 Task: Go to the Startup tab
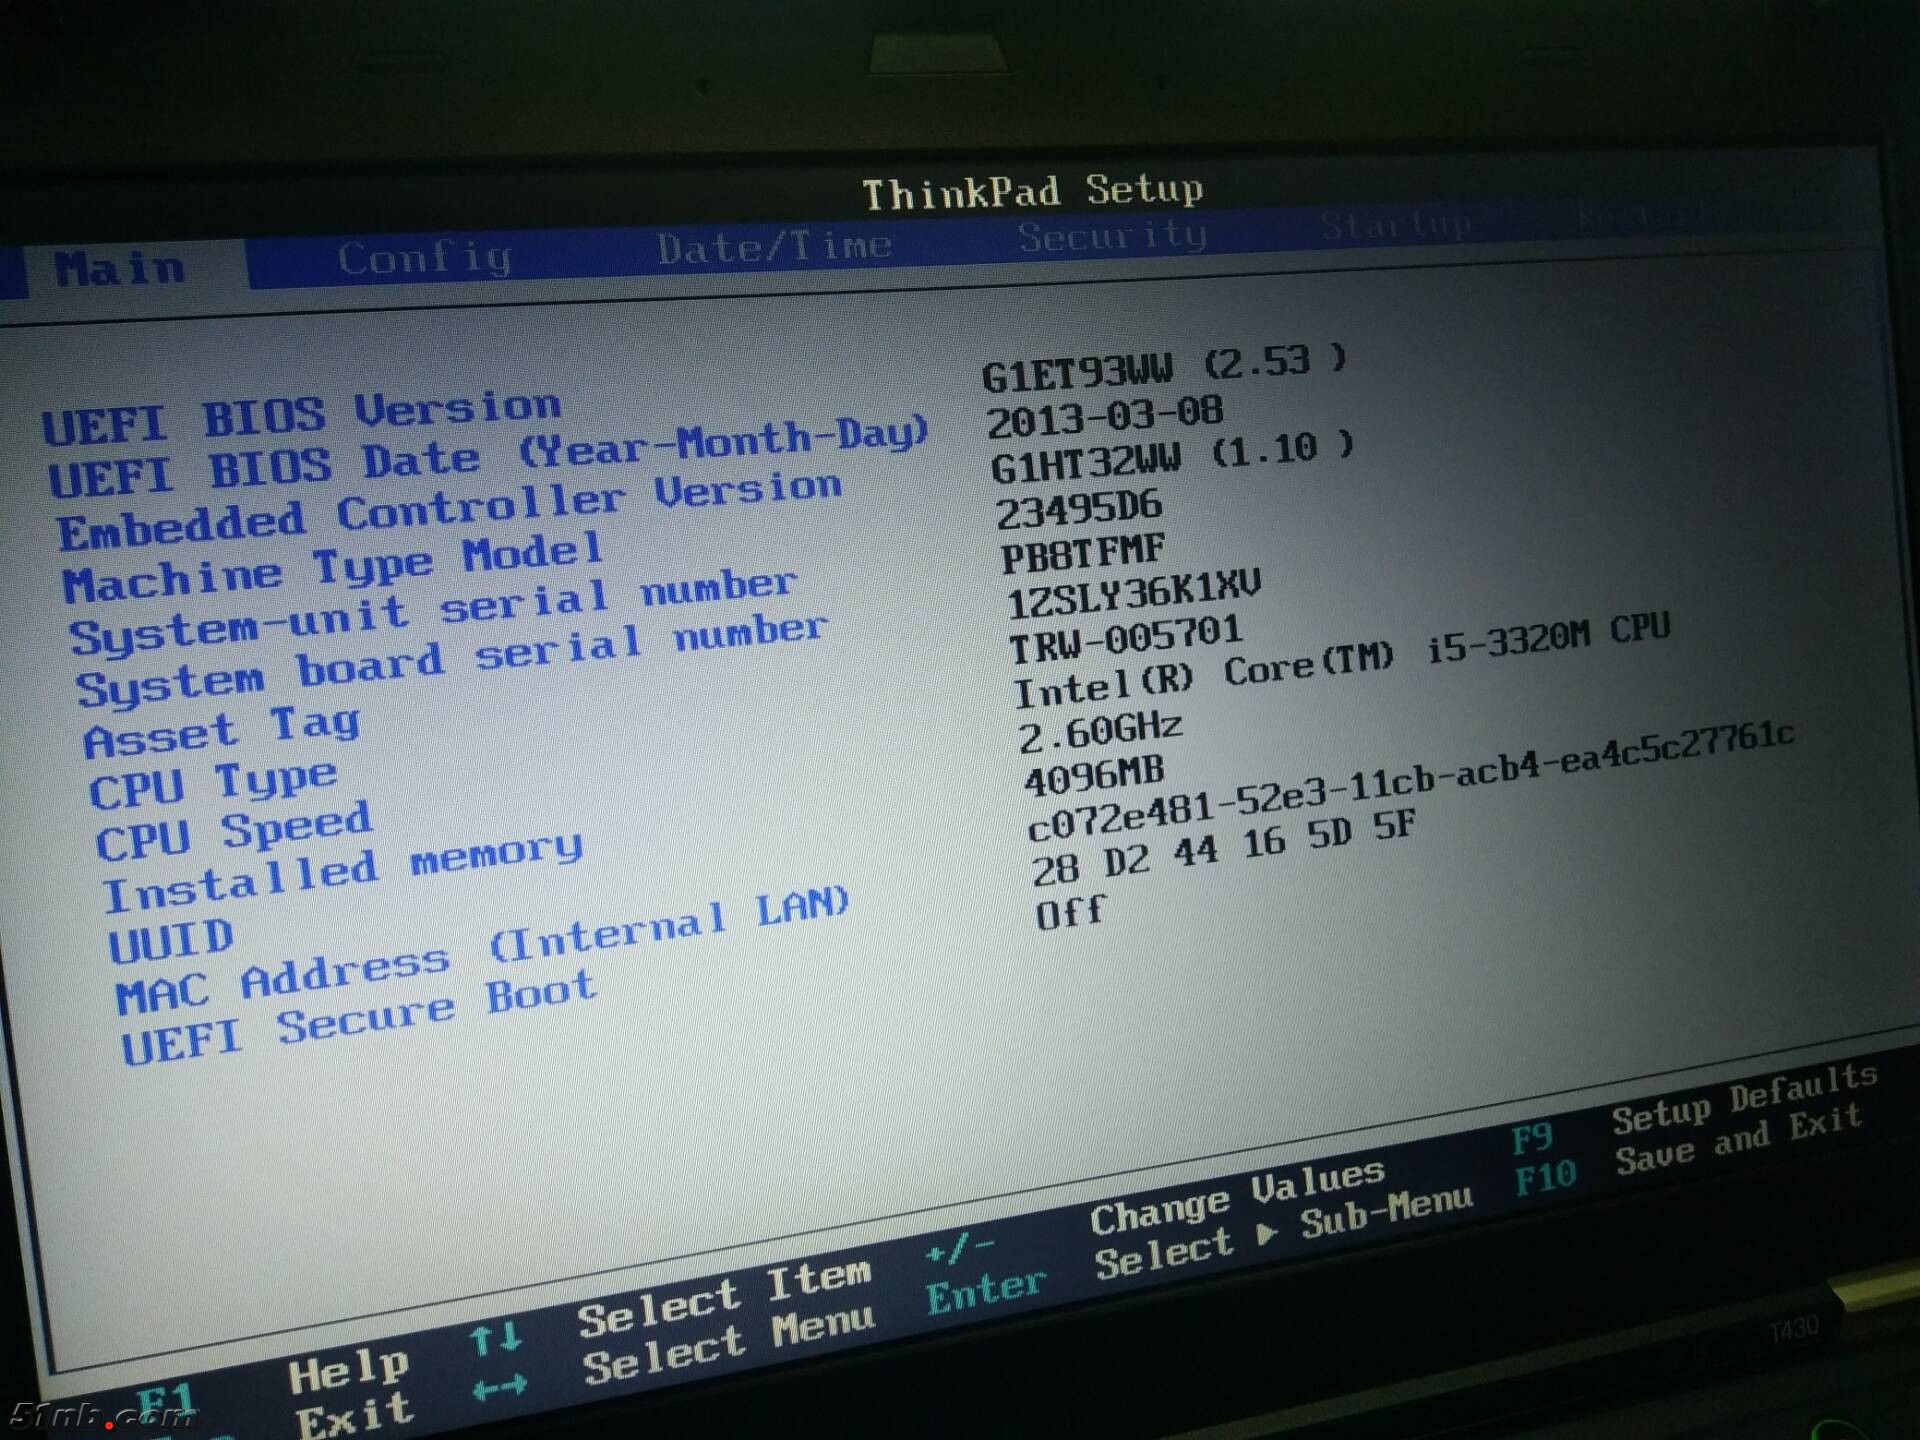[x=1396, y=227]
